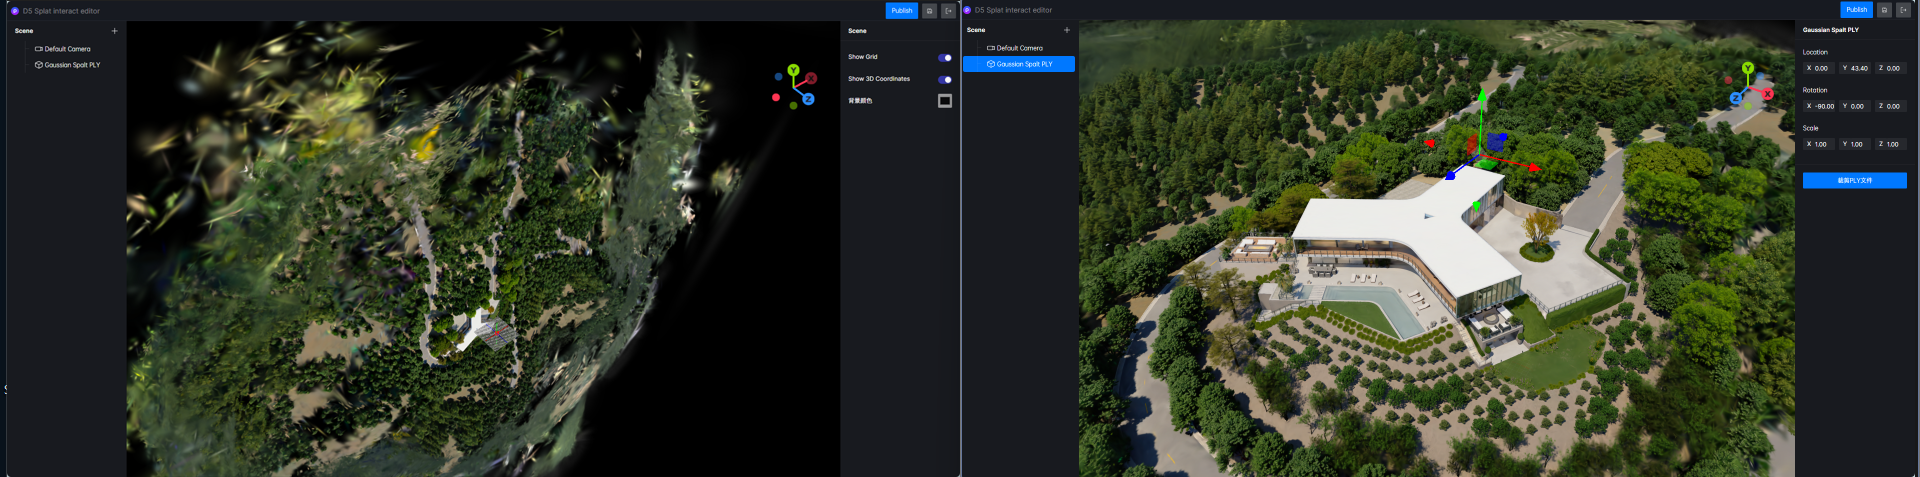Viewport: 1920px width, 477px height.
Task: Click the save icon in the left editor window
Action: [x=929, y=11]
